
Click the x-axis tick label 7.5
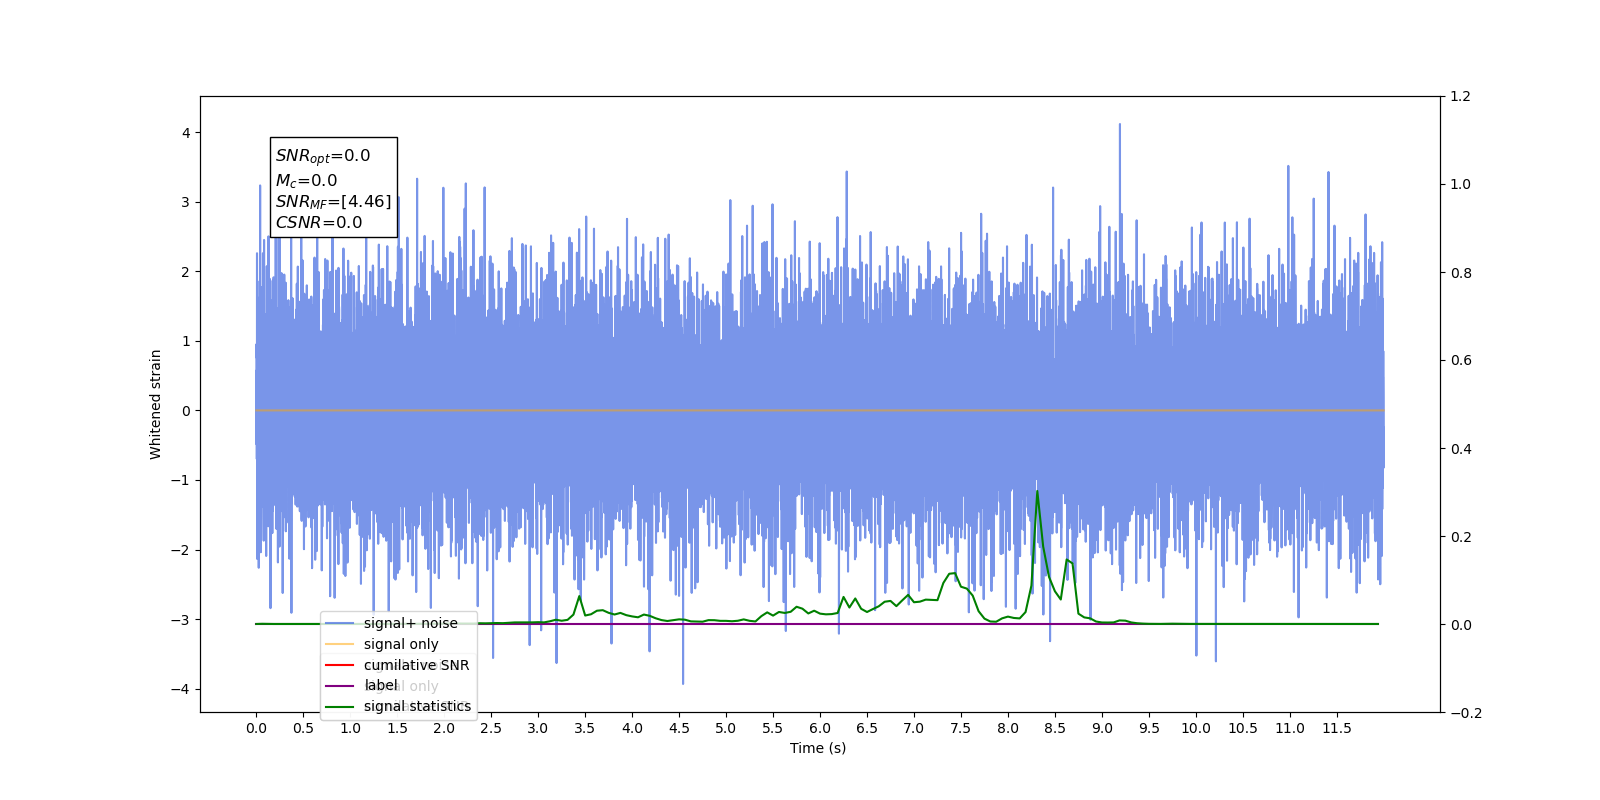(961, 728)
